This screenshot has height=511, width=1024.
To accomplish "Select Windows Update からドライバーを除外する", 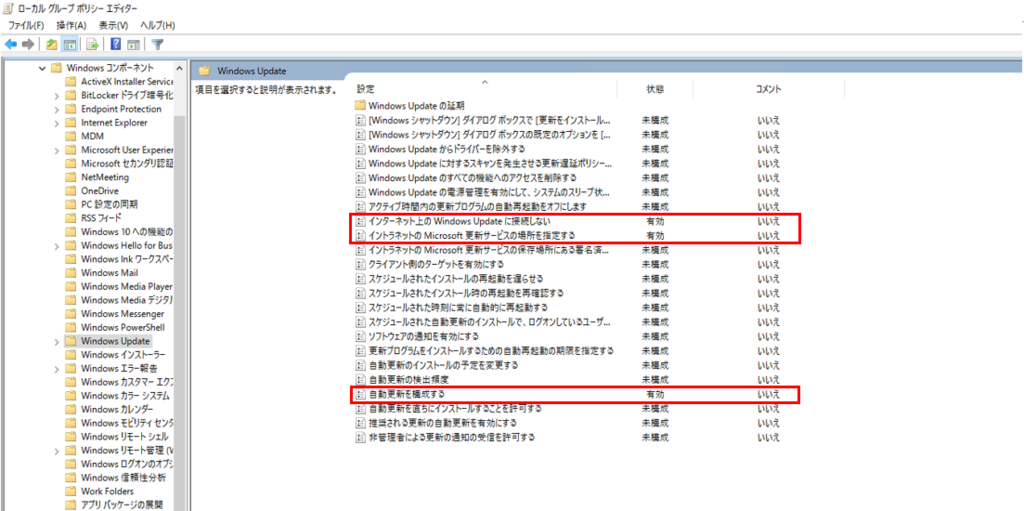I will tap(447, 149).
